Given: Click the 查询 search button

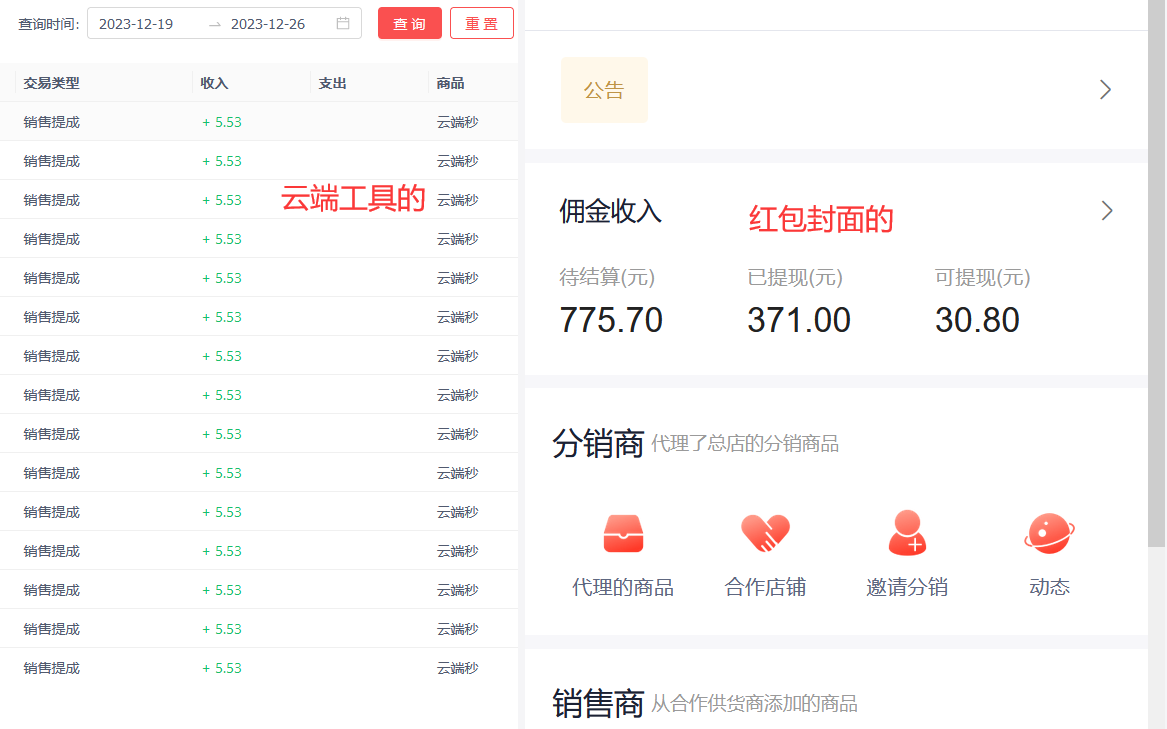Looking at the screenshot, I should click(409, 24).
